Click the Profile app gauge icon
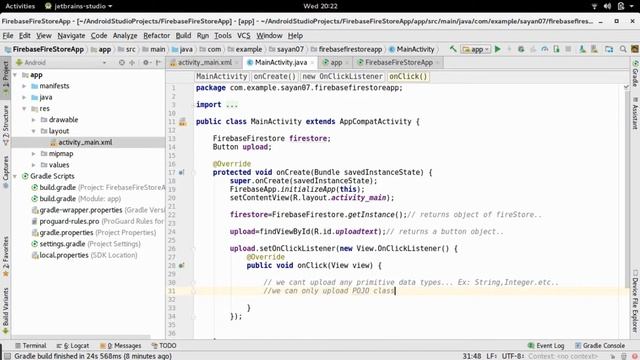640x360 pixels. [x=544, y=49]
